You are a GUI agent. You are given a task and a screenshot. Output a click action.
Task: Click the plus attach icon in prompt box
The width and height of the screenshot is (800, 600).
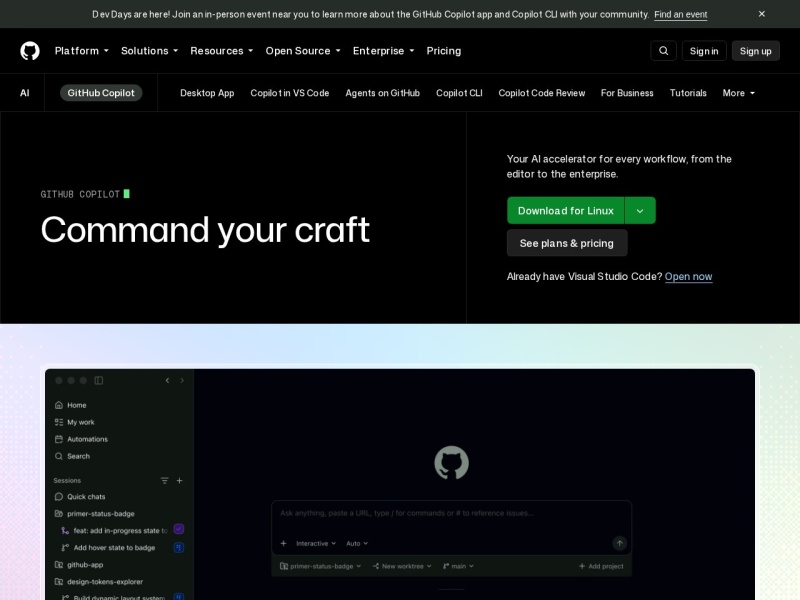[x=284, y=543]
